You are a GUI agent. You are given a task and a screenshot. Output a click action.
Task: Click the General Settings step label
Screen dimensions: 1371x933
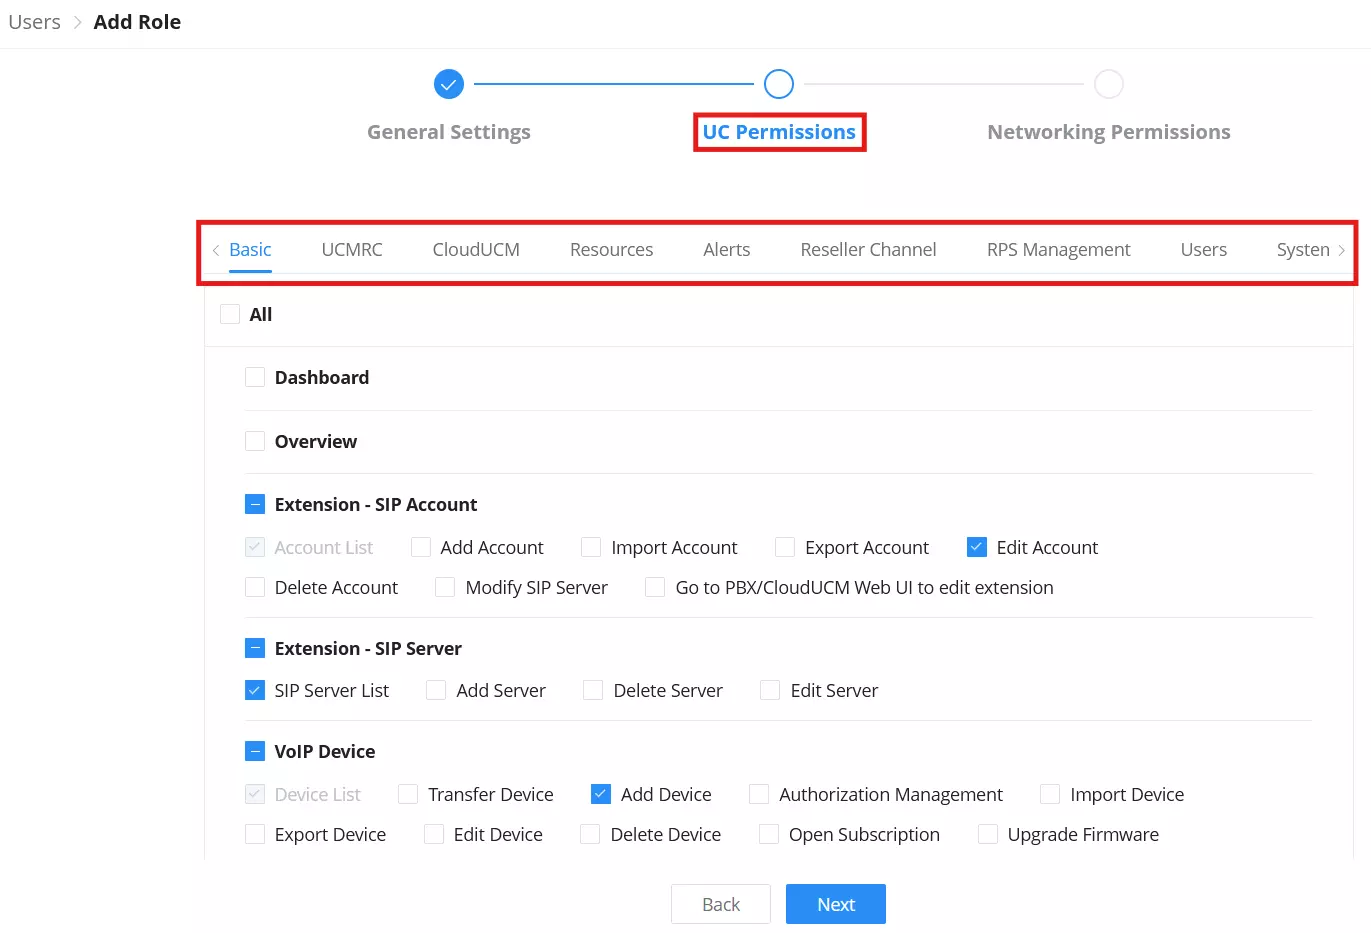point(449,132)
